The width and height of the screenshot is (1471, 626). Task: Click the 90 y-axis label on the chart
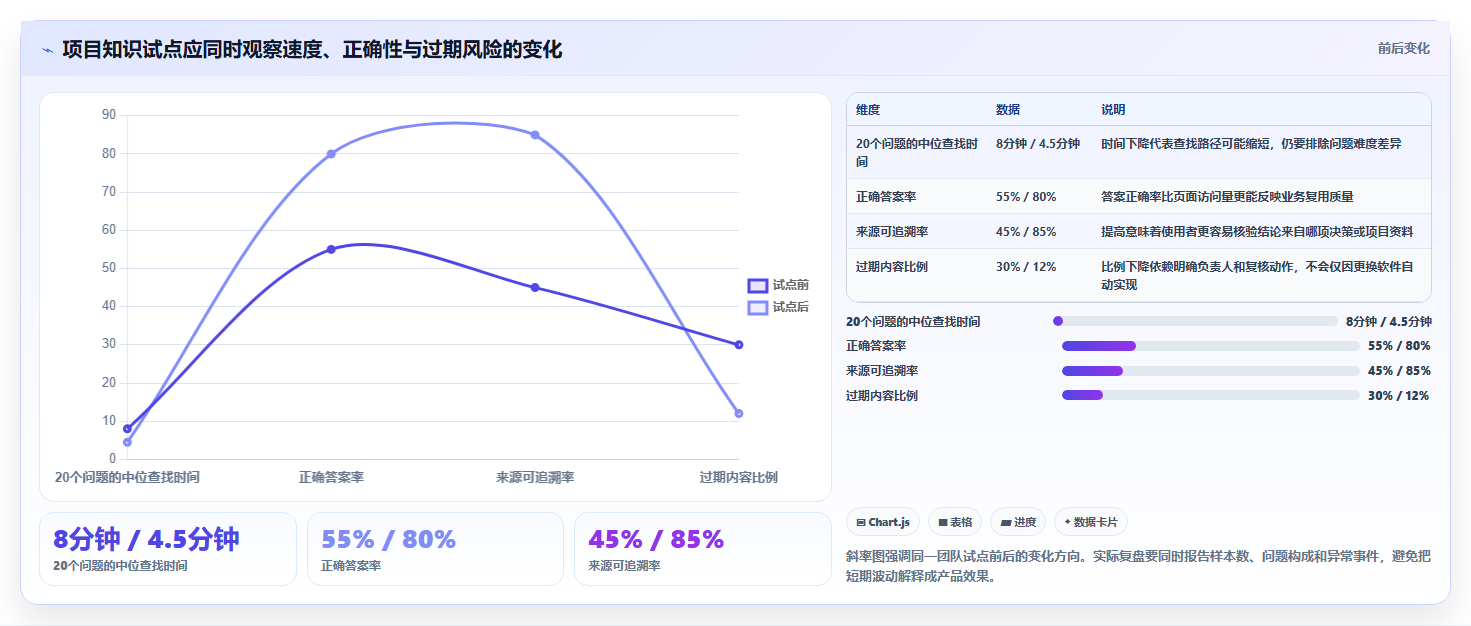point(109,115)
